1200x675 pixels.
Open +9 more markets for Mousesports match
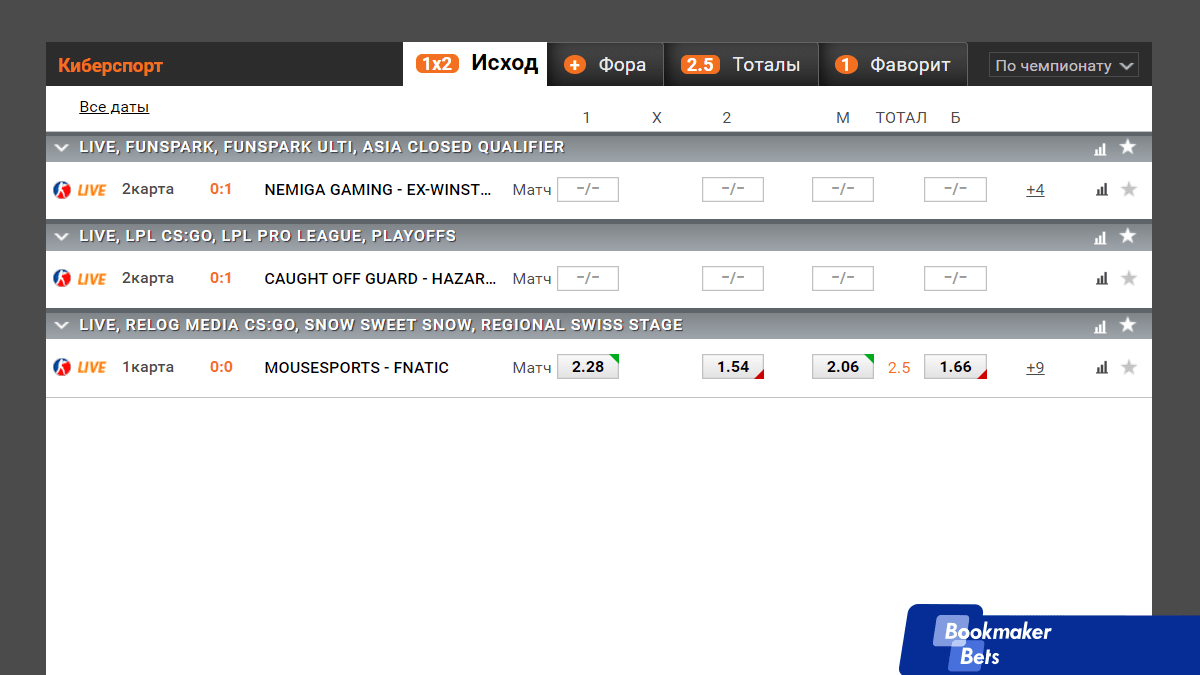coord(1035,368)
